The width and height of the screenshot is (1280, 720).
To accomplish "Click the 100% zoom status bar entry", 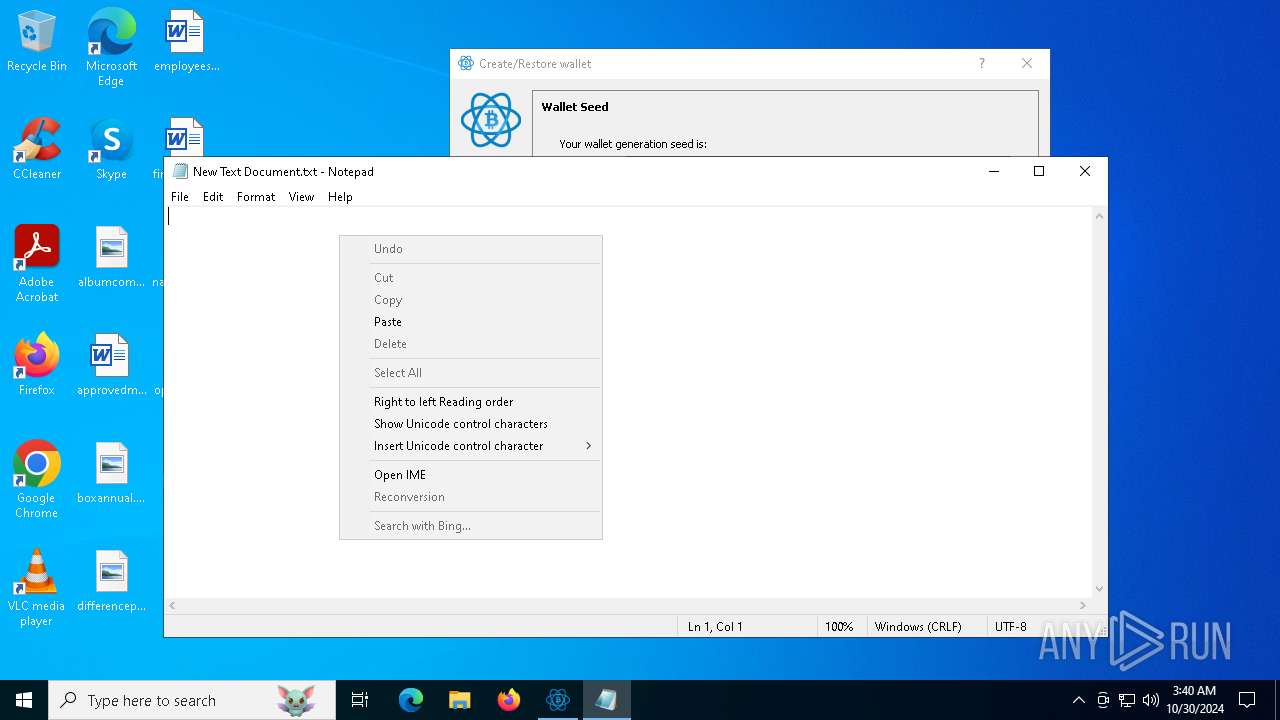I will pos(839,627).
